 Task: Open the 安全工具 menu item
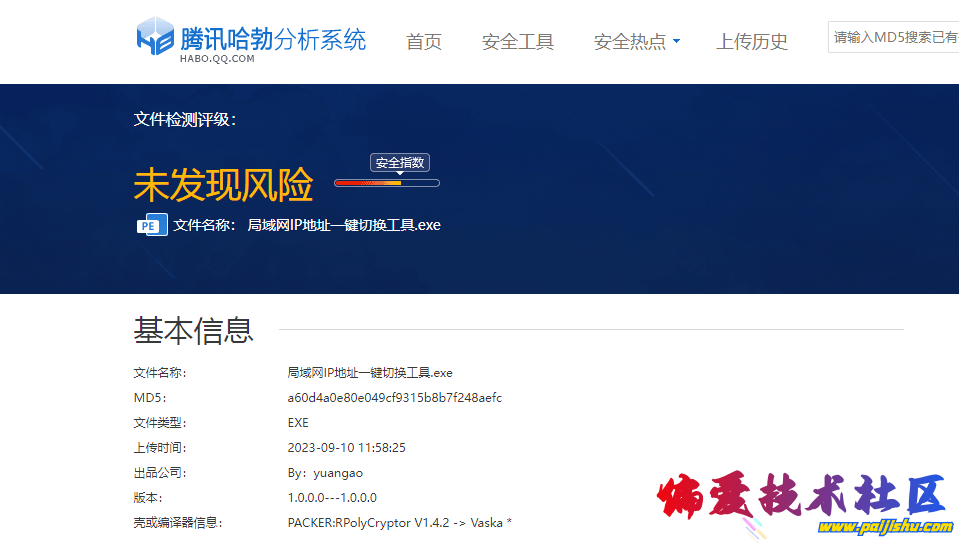[518, 42]
